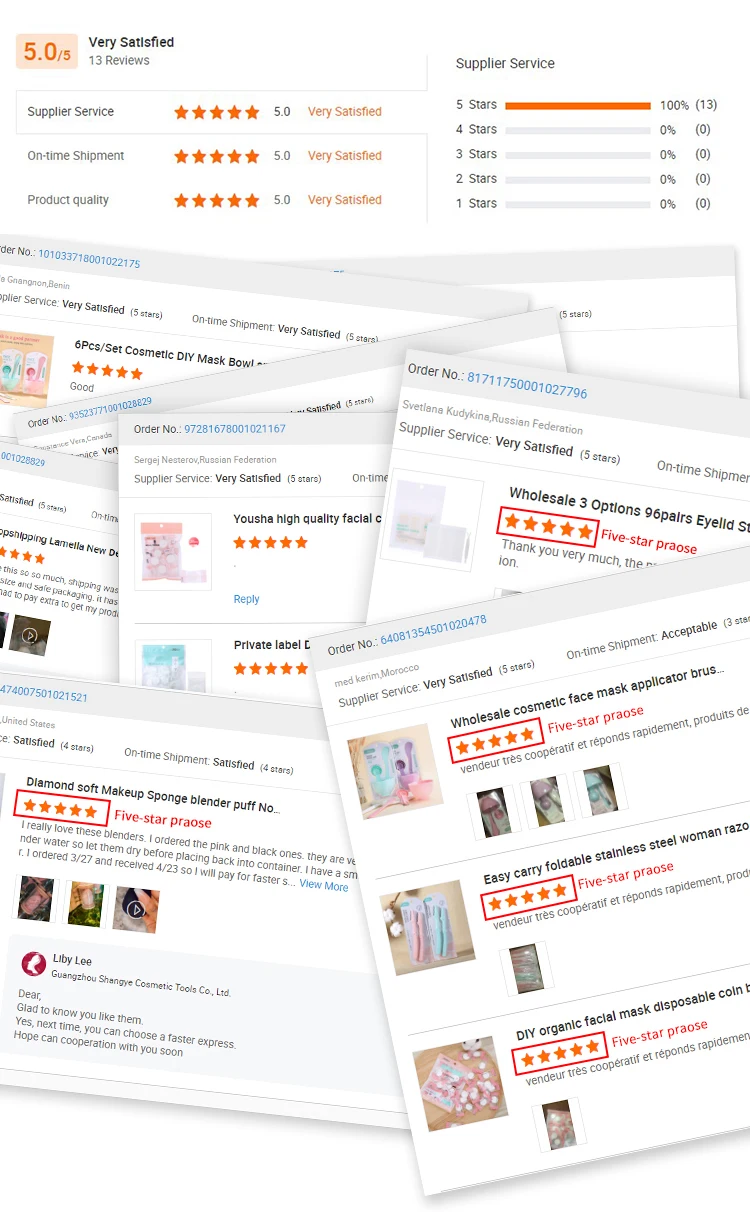The height and width of the screenshot is (1212, 750).
Task: Click the 5 Stars orange rating bar
Action: [578, 105]
